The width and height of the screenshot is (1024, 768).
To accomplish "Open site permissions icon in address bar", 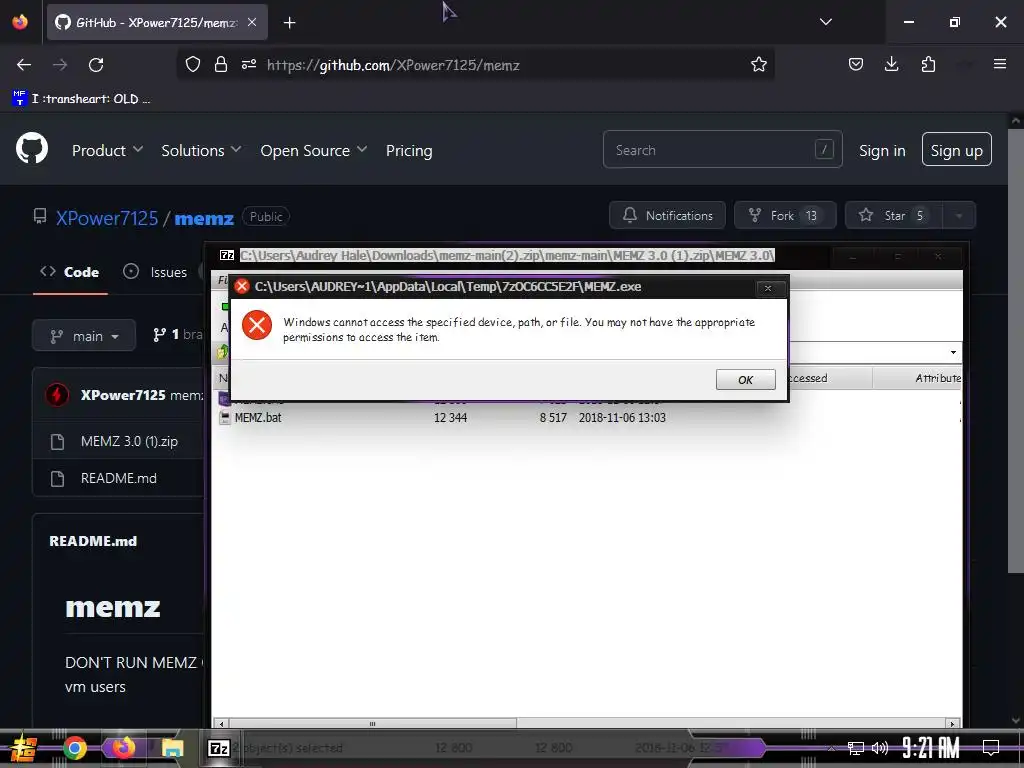I will click(x=249, y=65).
